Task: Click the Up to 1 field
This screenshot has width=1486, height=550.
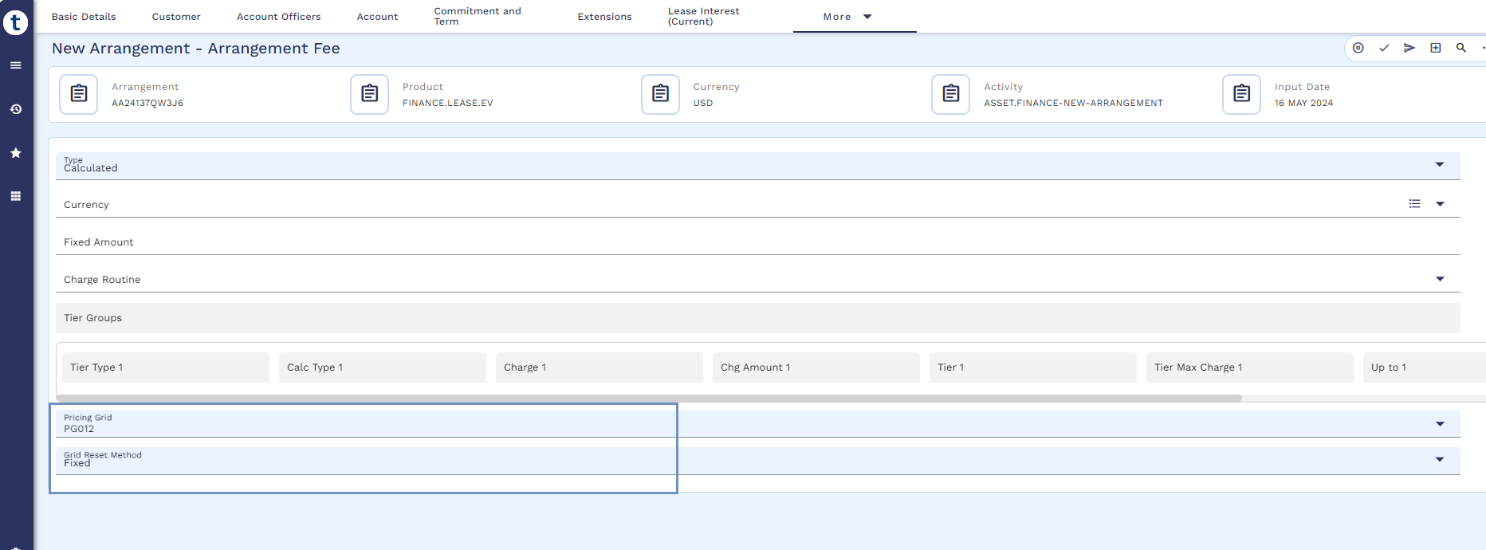Action: (1424, 367)
